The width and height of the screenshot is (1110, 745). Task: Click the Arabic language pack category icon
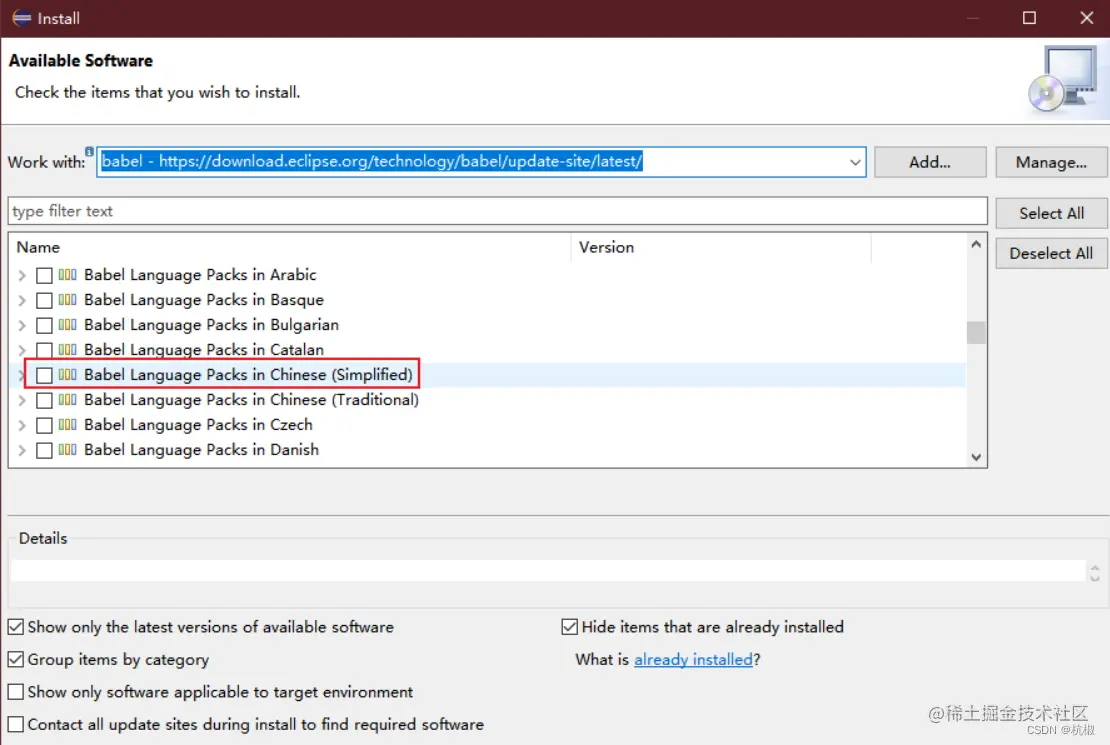(67, 275)
